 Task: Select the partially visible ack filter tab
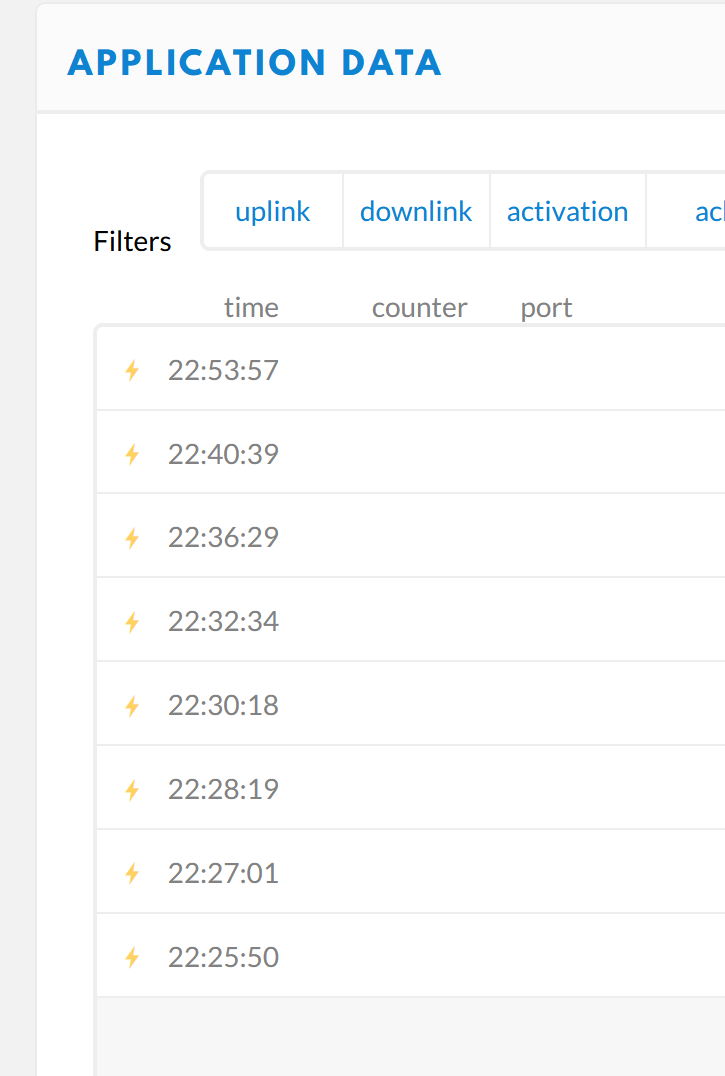click(686, 211)
